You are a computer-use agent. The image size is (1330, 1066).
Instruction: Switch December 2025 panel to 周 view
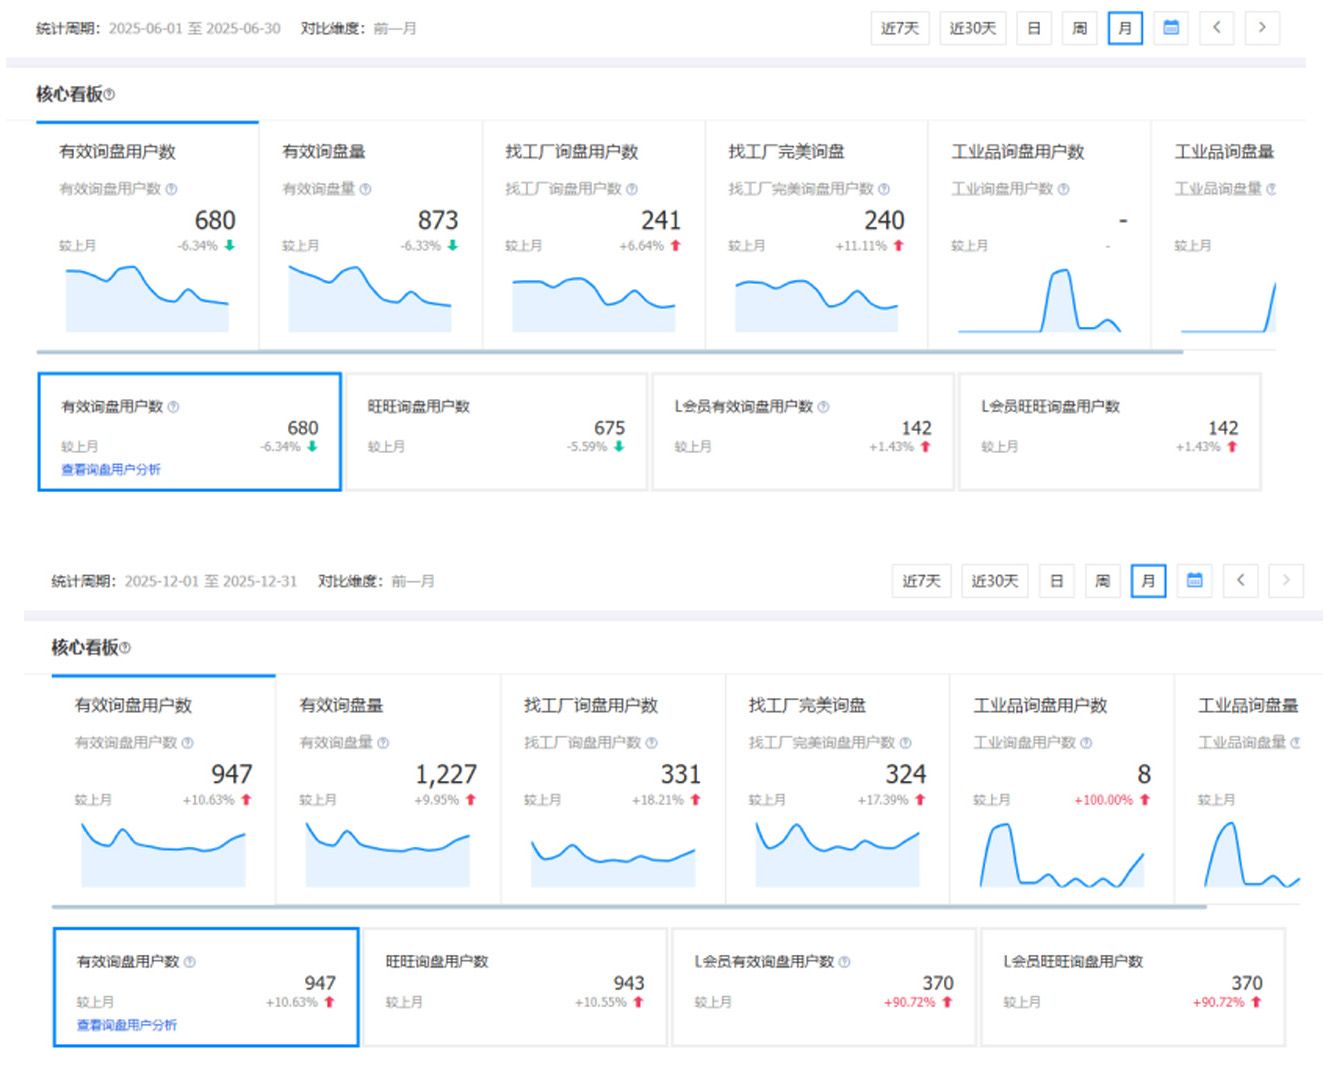1102,580
